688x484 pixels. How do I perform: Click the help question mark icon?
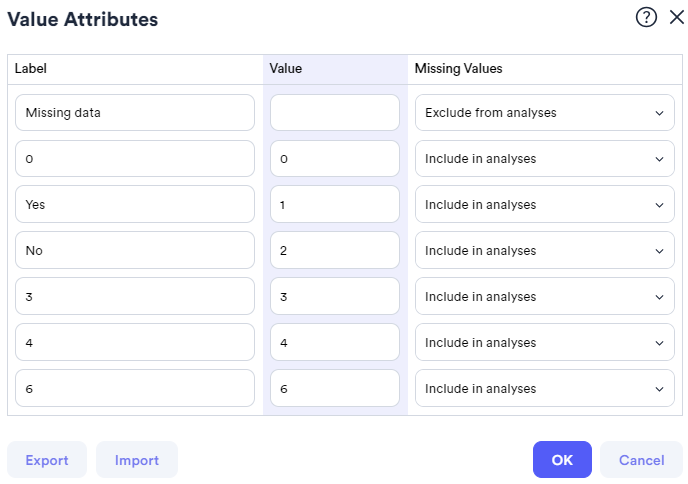click(645, 18)
